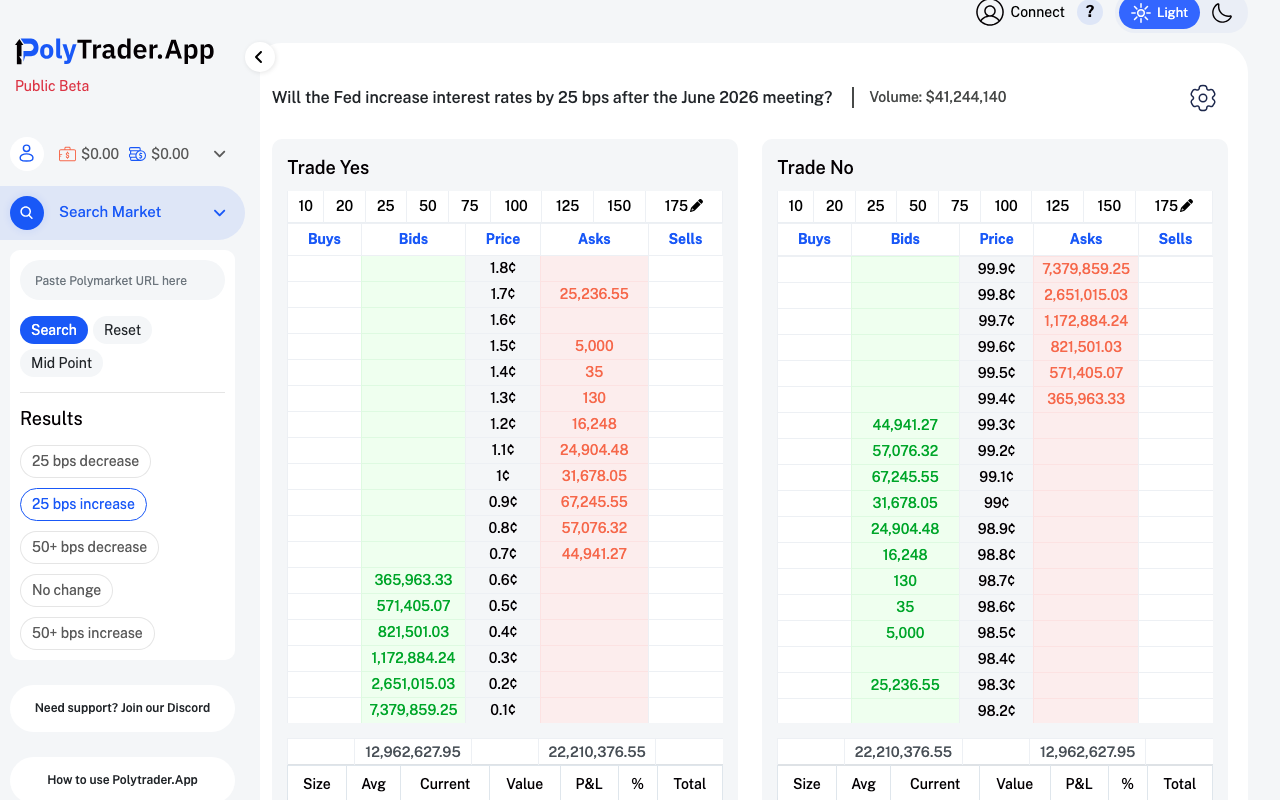
Task: Open the market settings gear icon
Action: coord(1202,98)
